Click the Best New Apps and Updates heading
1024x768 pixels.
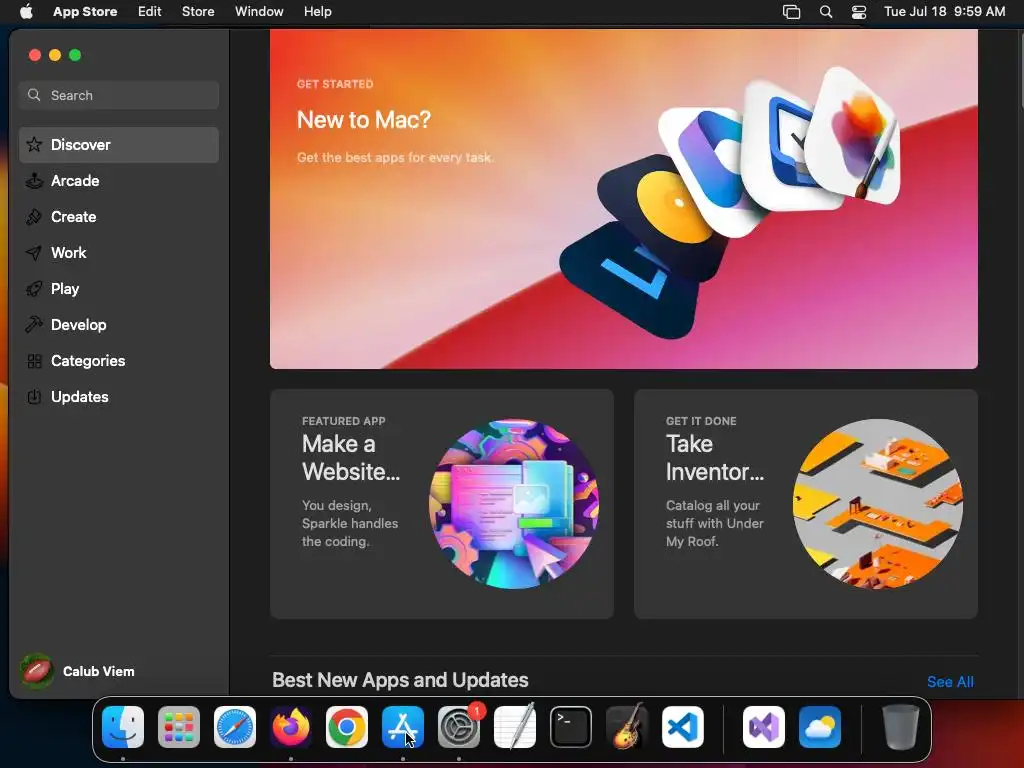point(400,680)
